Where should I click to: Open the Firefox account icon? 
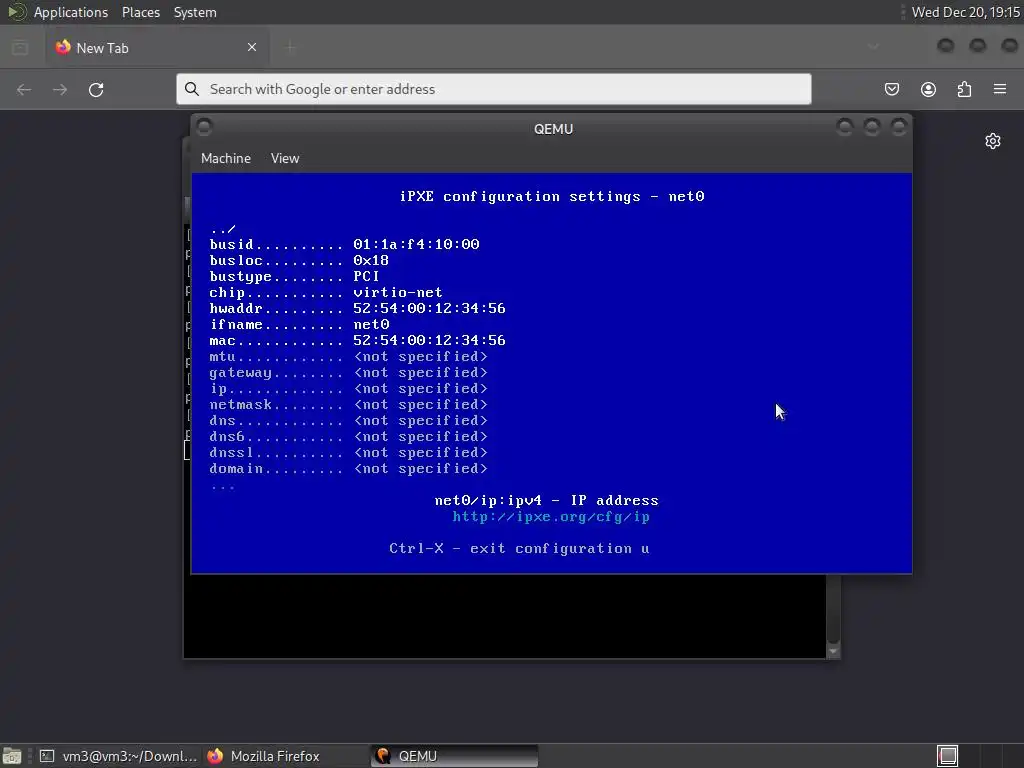point(928,89)
